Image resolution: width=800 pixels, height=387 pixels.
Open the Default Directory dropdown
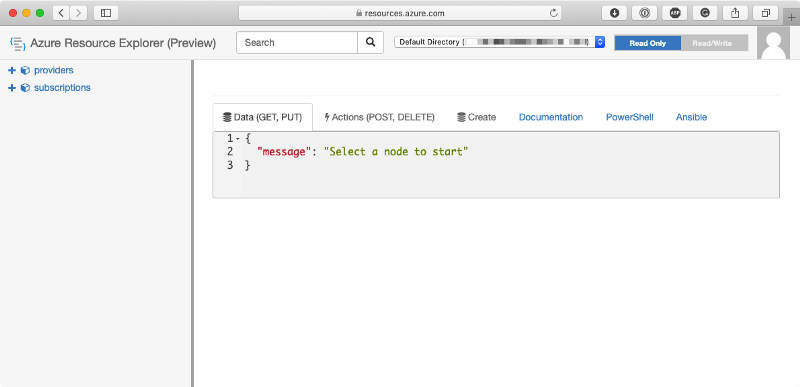coord(499,42)
